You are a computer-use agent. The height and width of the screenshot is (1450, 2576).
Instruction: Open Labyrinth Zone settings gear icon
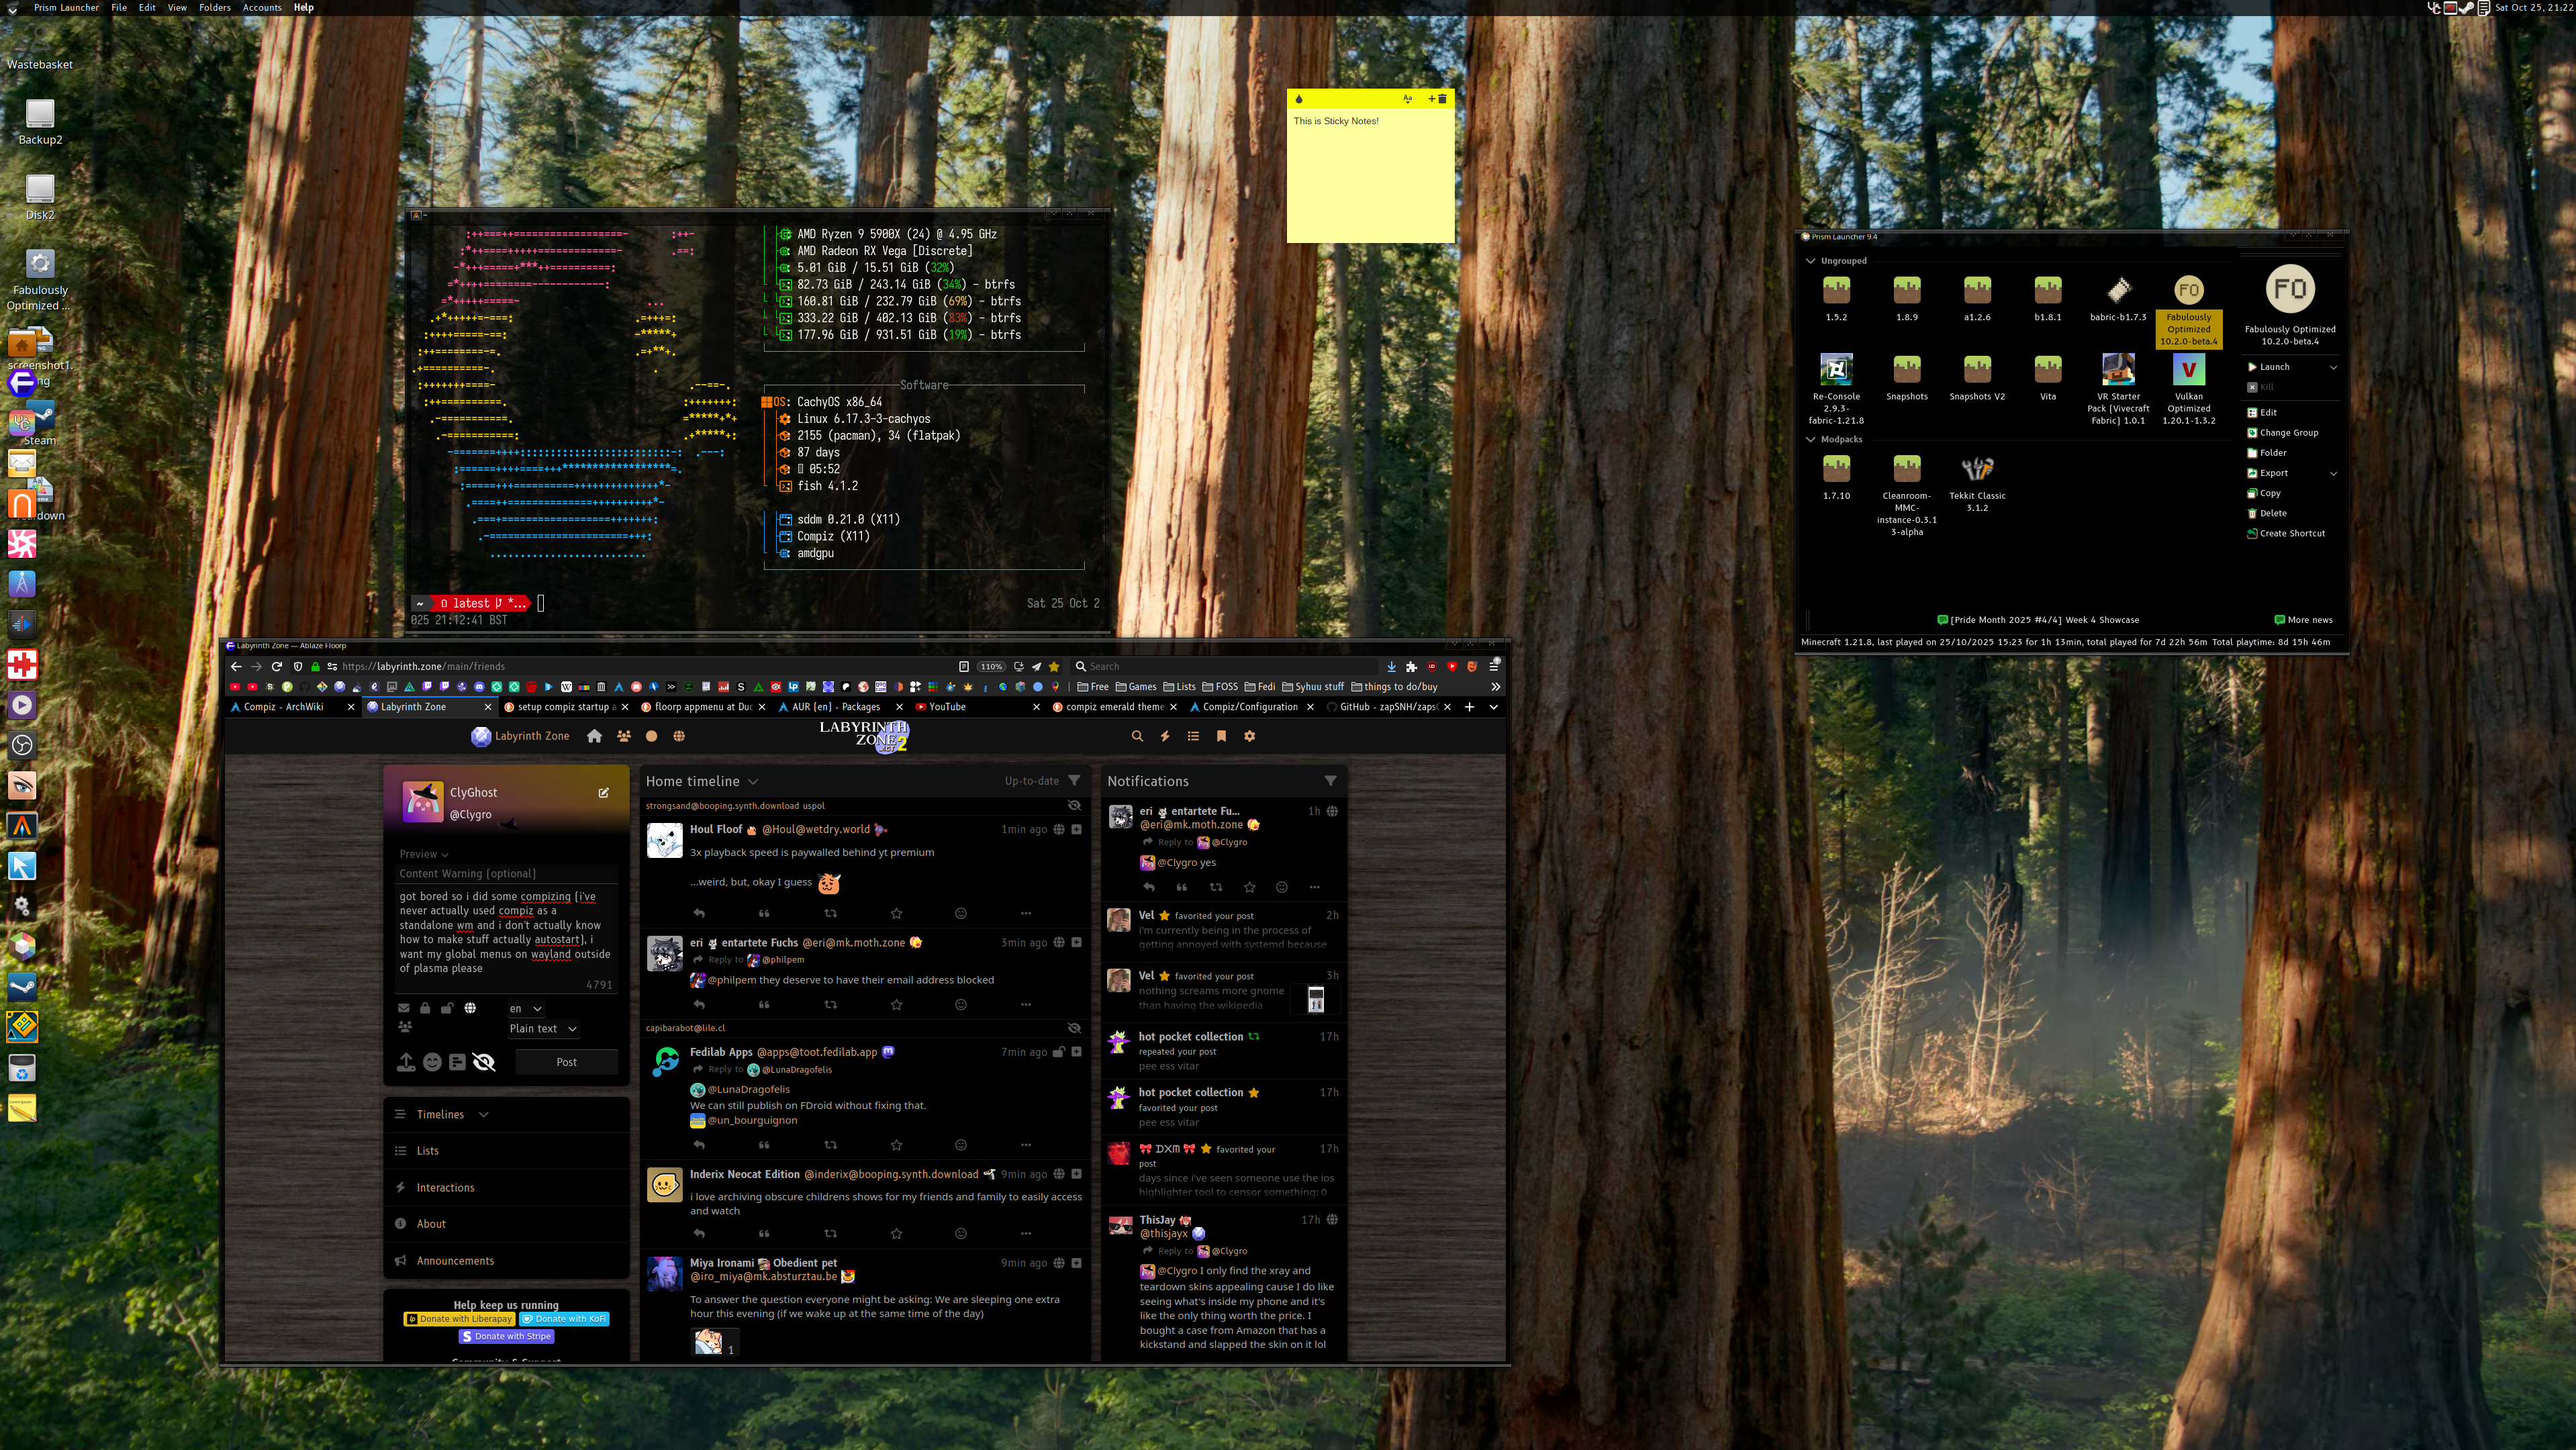1249,736
